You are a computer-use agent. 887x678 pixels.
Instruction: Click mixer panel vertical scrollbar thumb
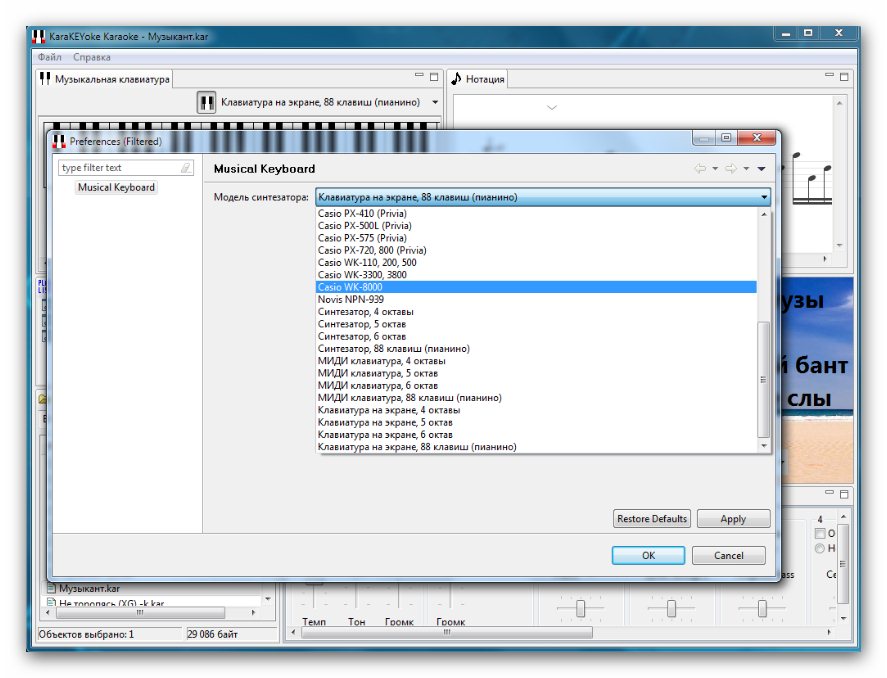(843, 564)
